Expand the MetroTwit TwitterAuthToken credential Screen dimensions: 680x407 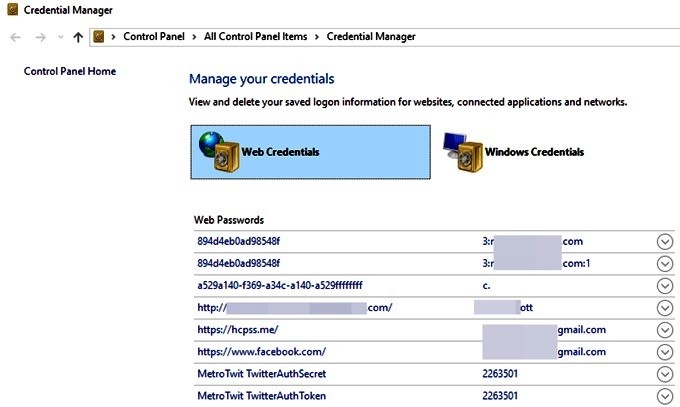click(664, 396)
